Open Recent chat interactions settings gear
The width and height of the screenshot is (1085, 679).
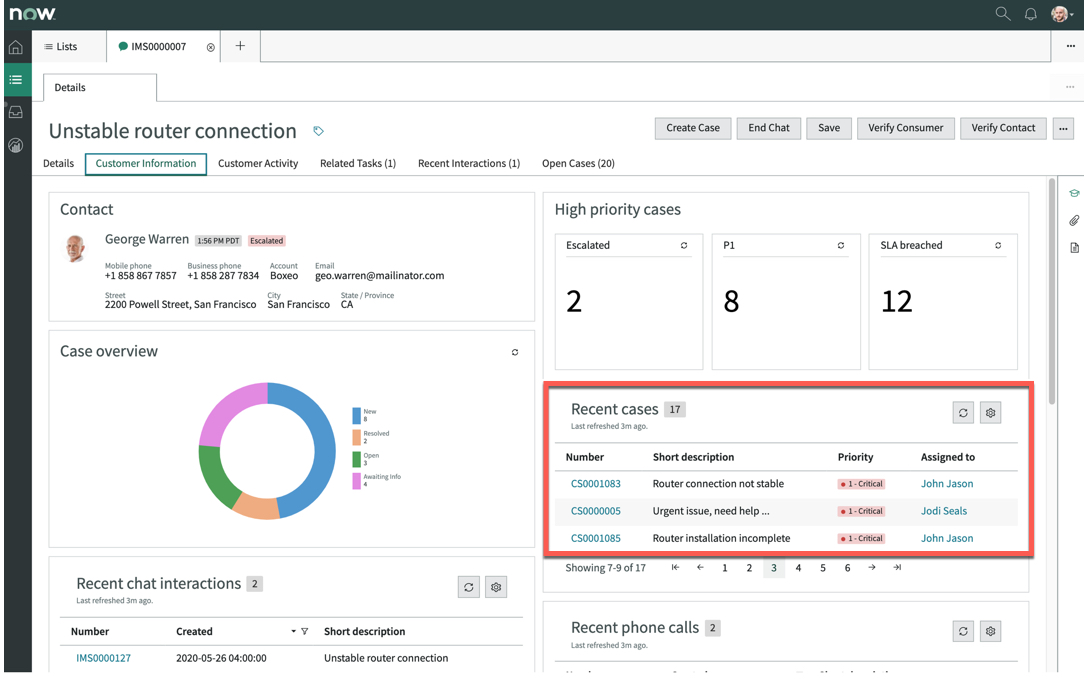(x=496, y=587)
